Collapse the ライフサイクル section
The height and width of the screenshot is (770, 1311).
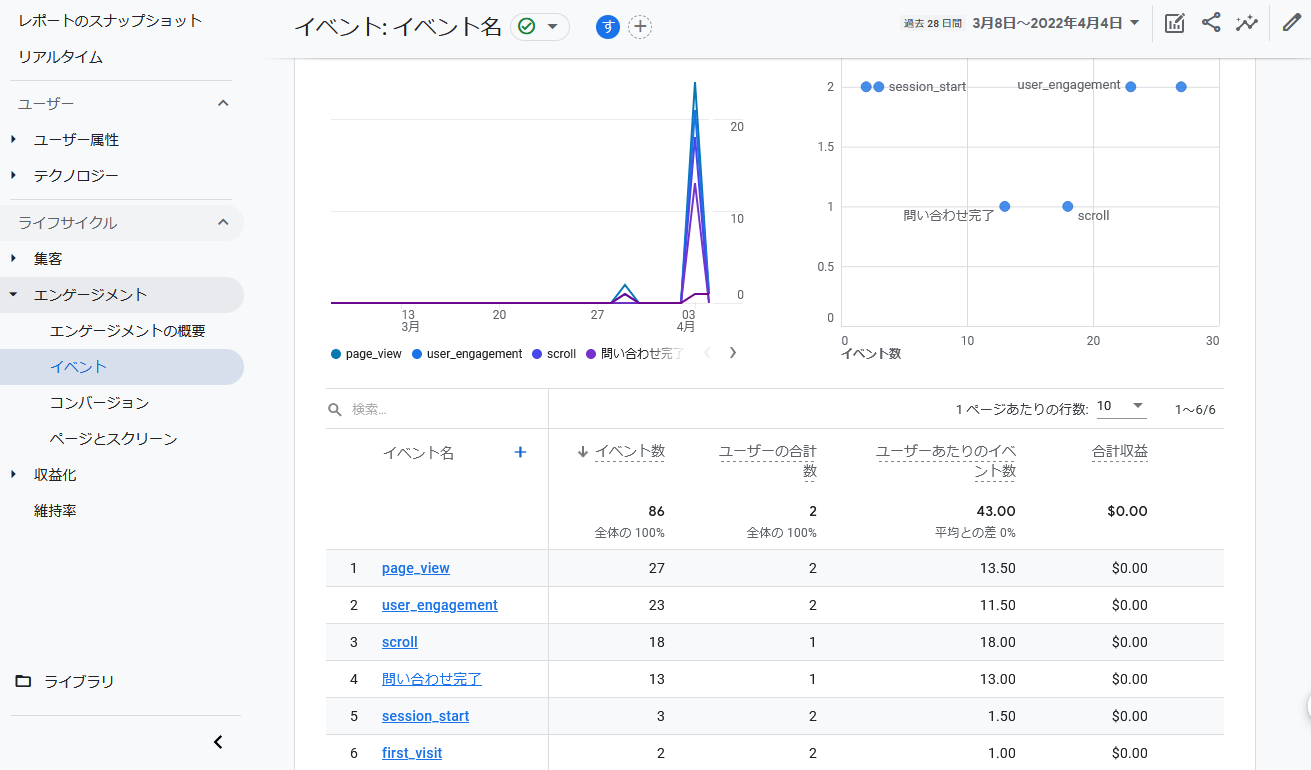click(x=223, y=222)
